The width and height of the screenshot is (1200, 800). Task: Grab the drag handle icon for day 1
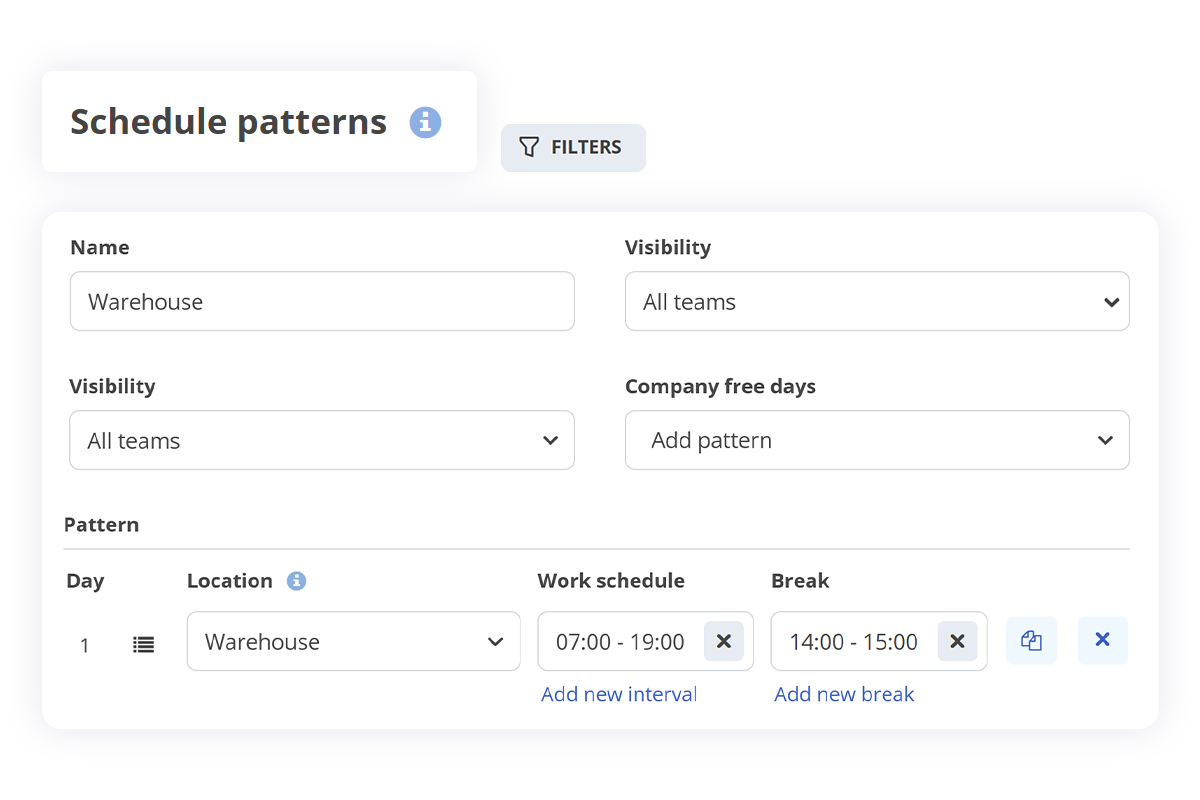coord(144,645)
